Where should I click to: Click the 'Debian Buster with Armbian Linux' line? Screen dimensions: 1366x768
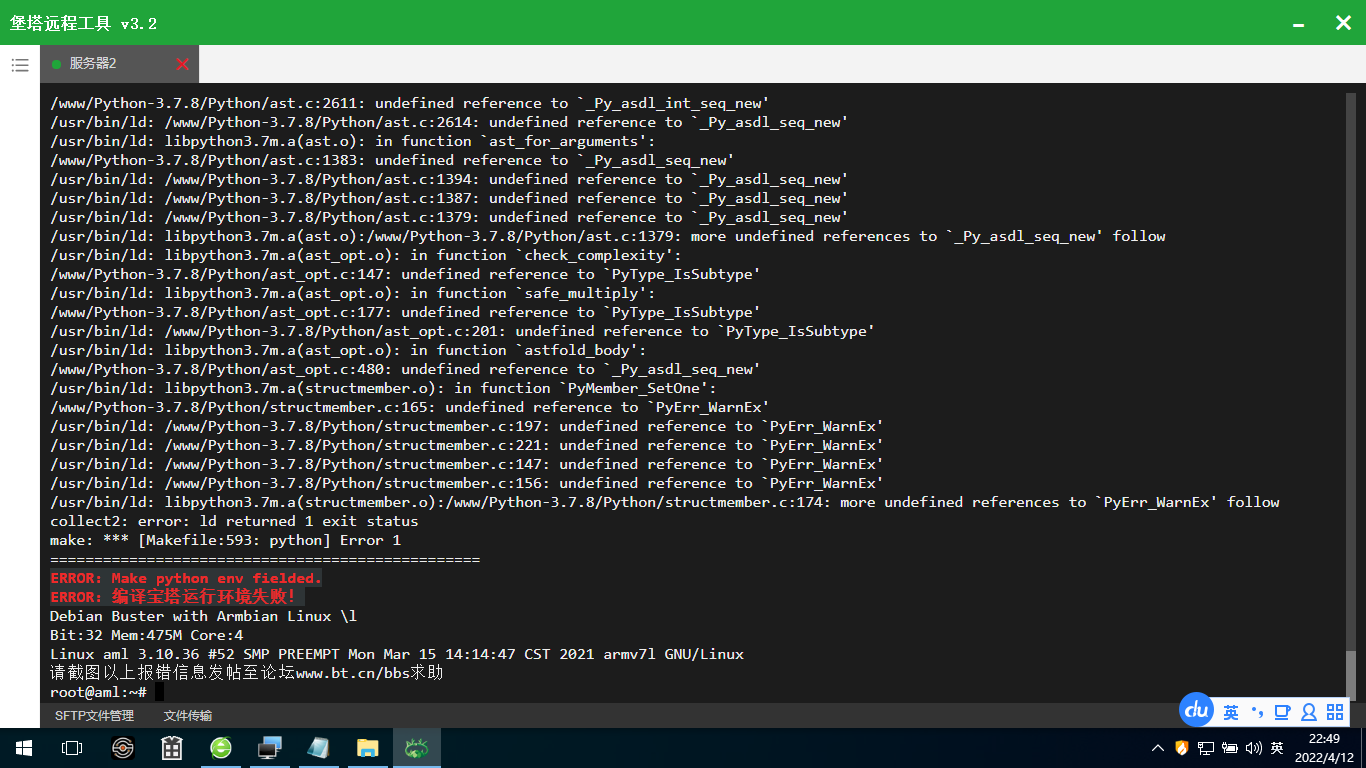pyautogui.click(x=203, y=616)
